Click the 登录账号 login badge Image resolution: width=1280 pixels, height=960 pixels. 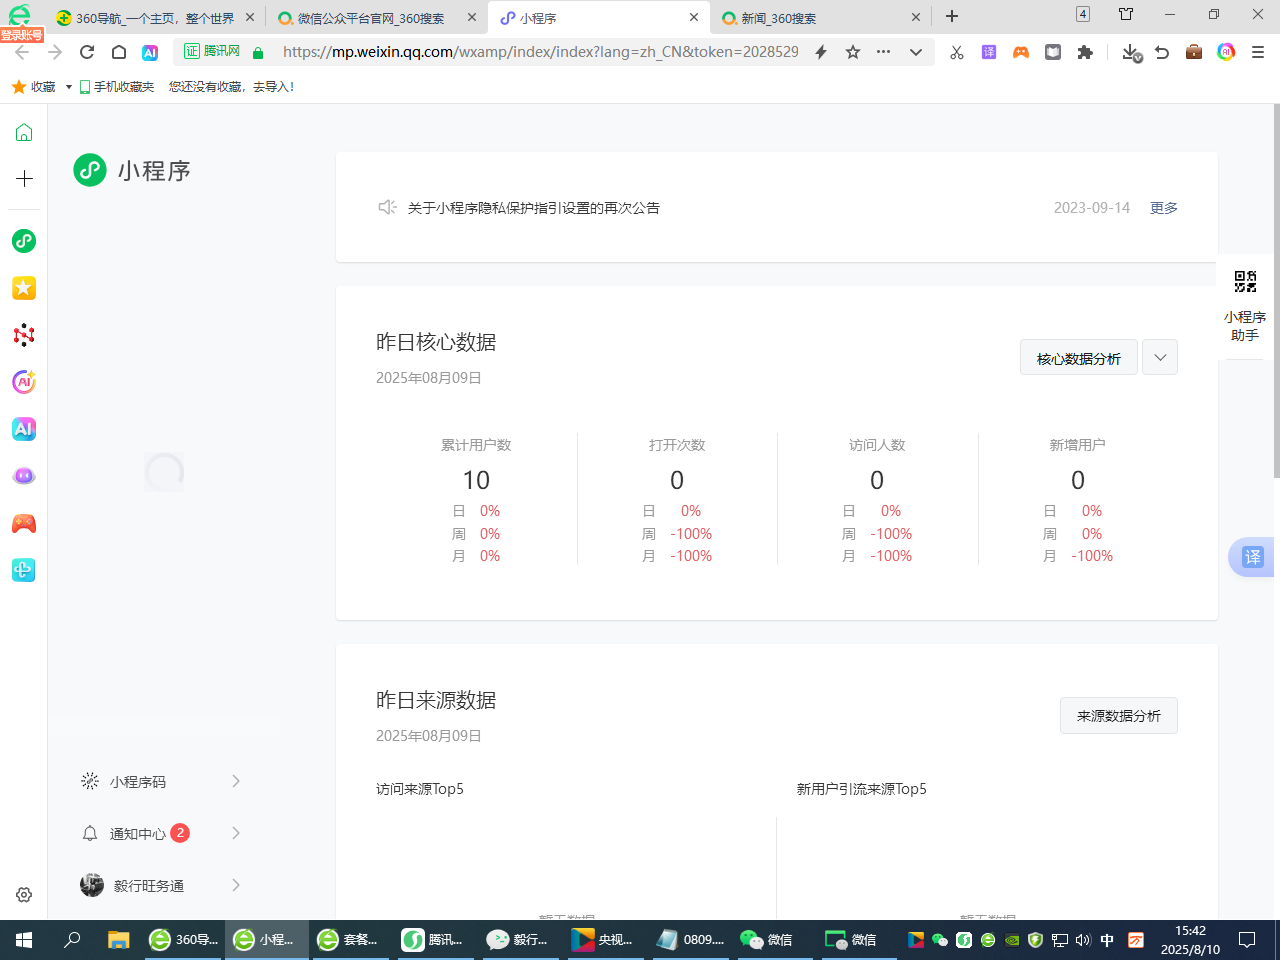[x=22, y=35]
